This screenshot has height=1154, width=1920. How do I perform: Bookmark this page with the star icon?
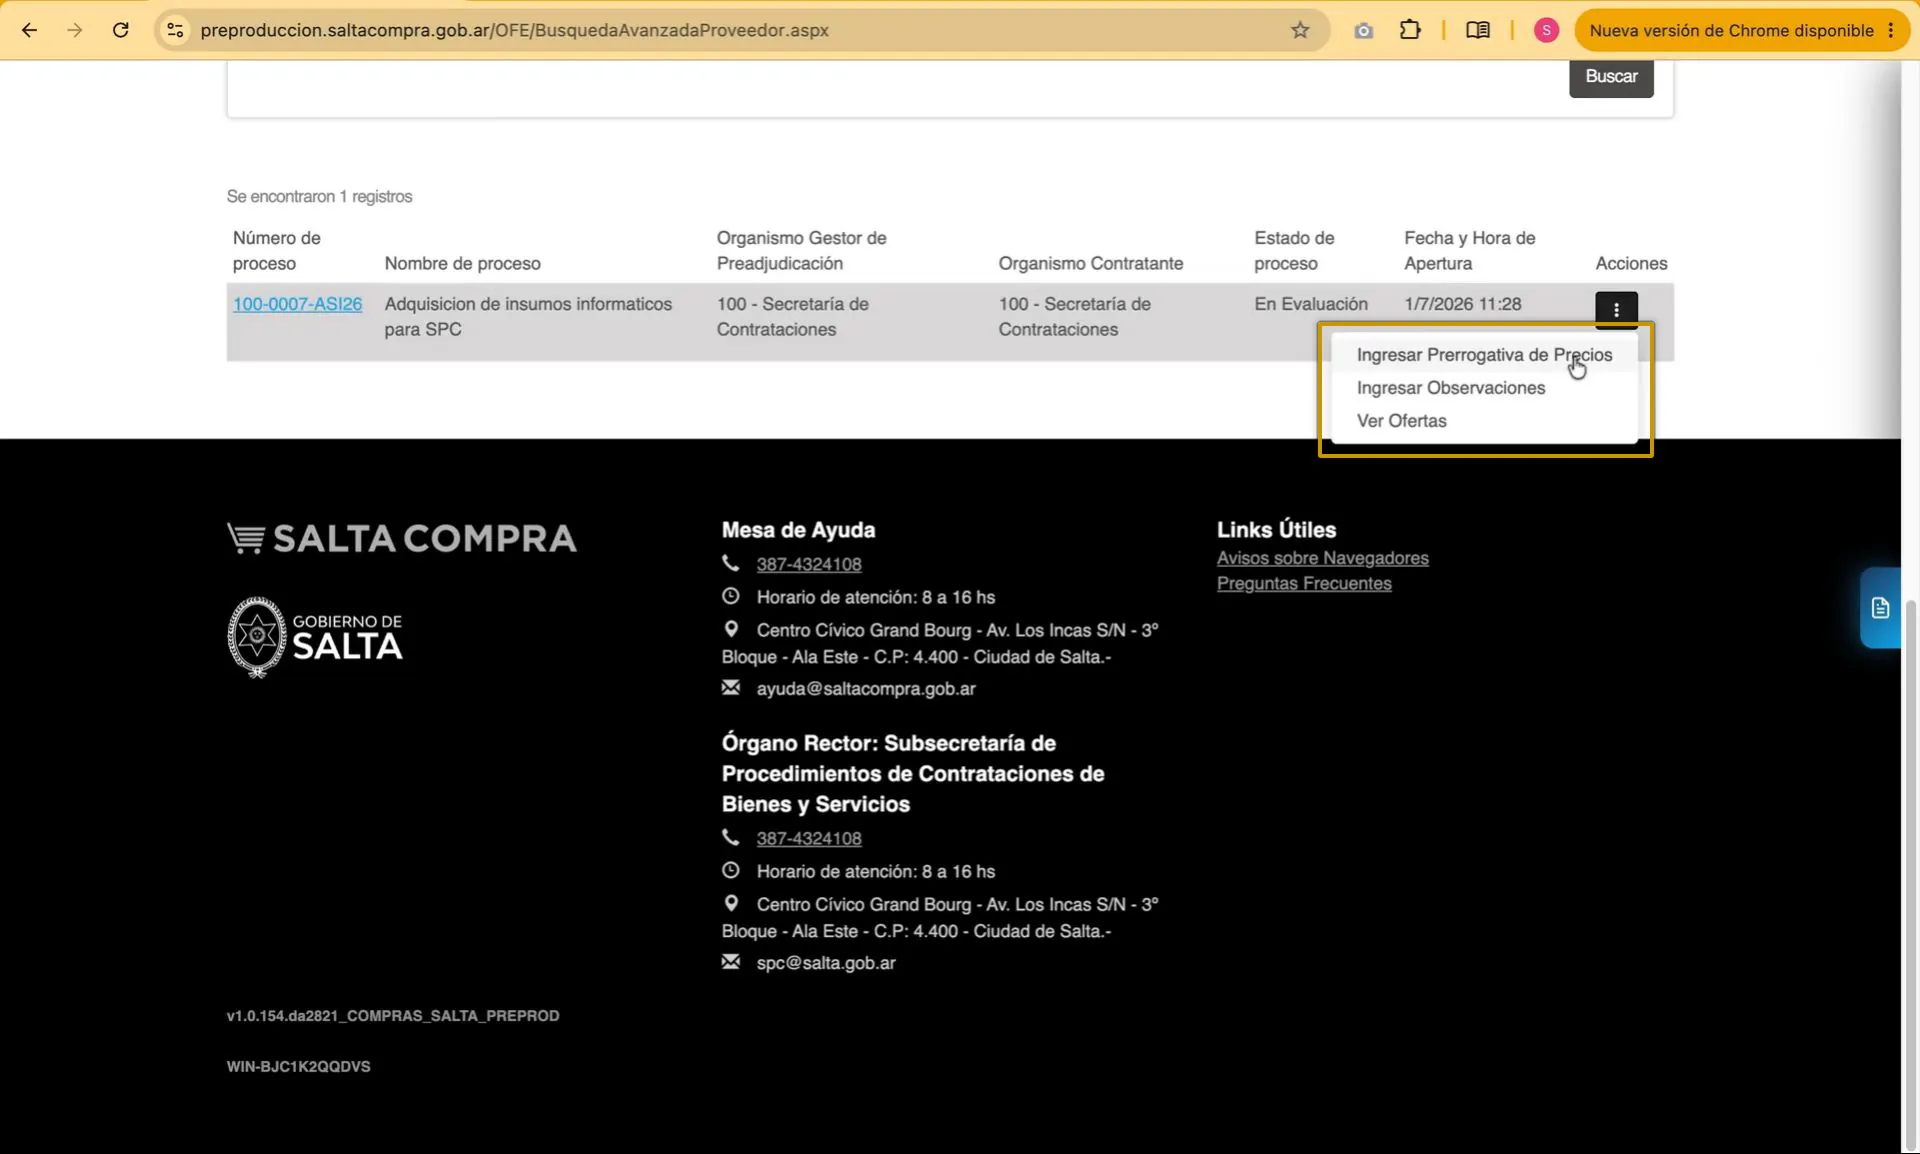[1300, 30]
